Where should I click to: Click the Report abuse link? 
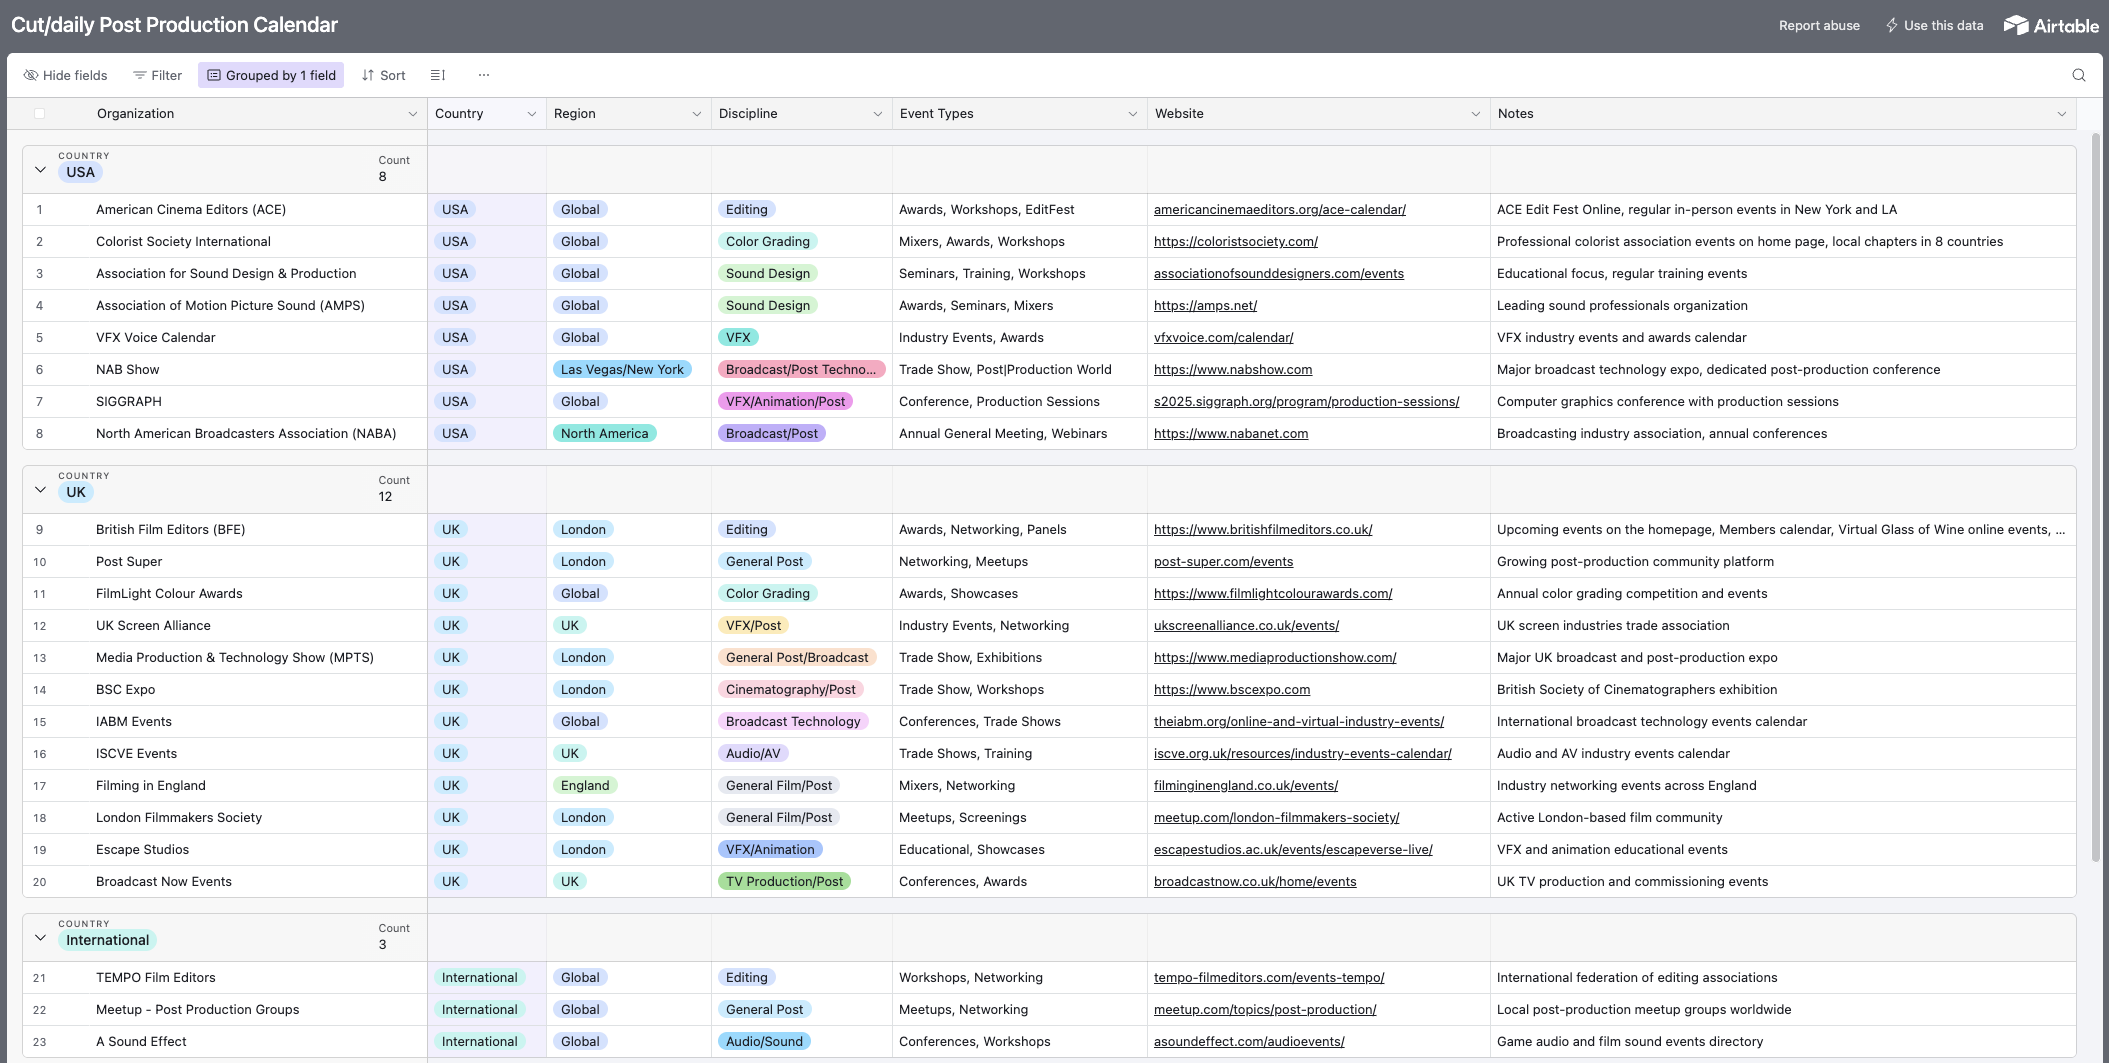click(x=1818, y=25)
